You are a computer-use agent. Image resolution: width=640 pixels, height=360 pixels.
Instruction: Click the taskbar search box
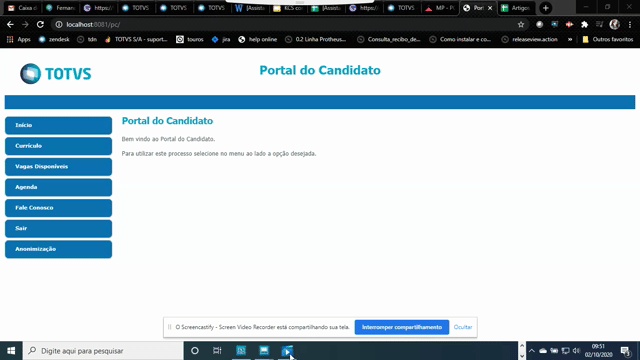[x=103, y=351]
